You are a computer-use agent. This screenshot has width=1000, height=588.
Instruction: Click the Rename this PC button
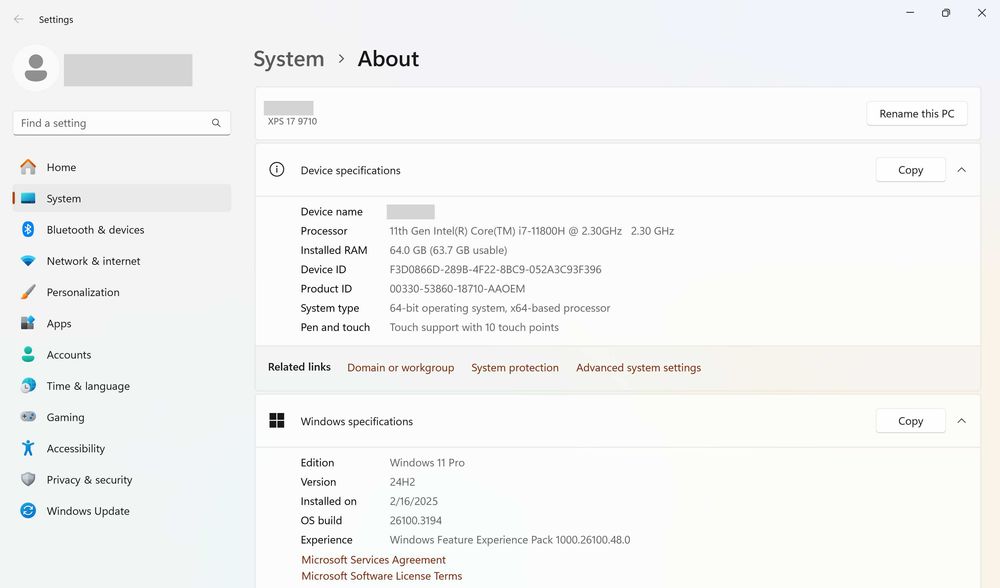click(x=916, y=114)
